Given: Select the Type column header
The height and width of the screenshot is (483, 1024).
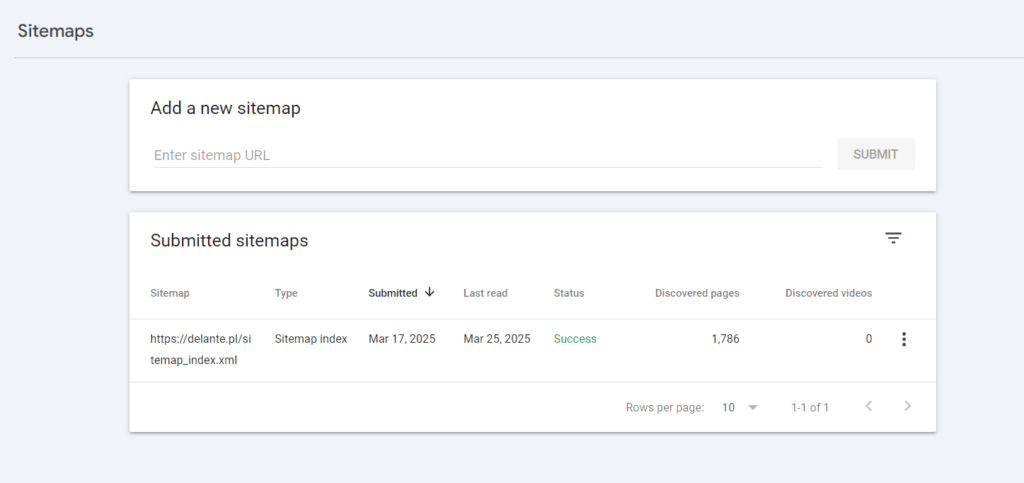Looking at the screenshot, I should (286, 293).
